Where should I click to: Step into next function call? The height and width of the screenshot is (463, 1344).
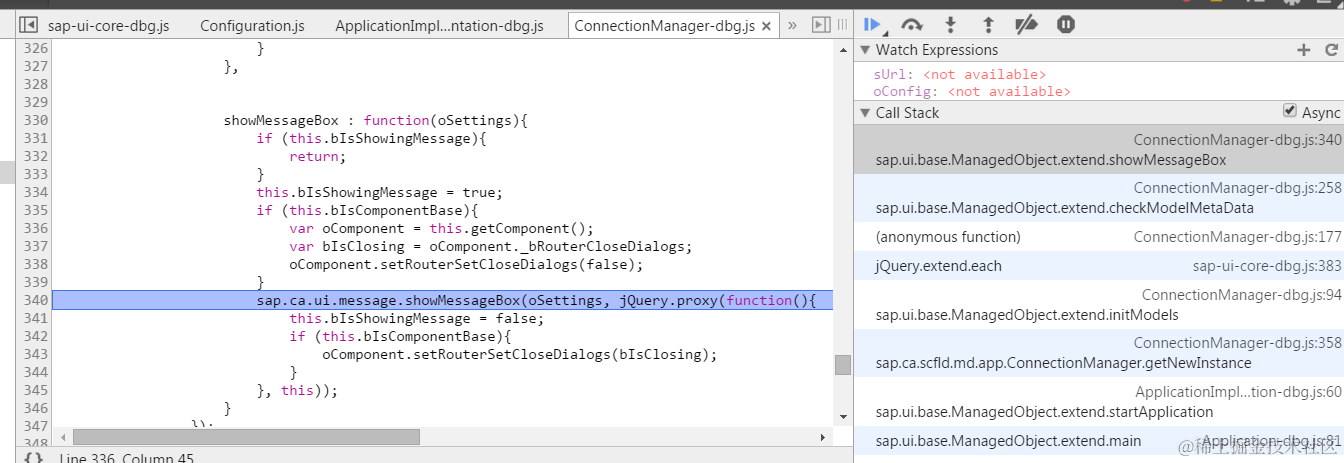click(x=950, y=24)
